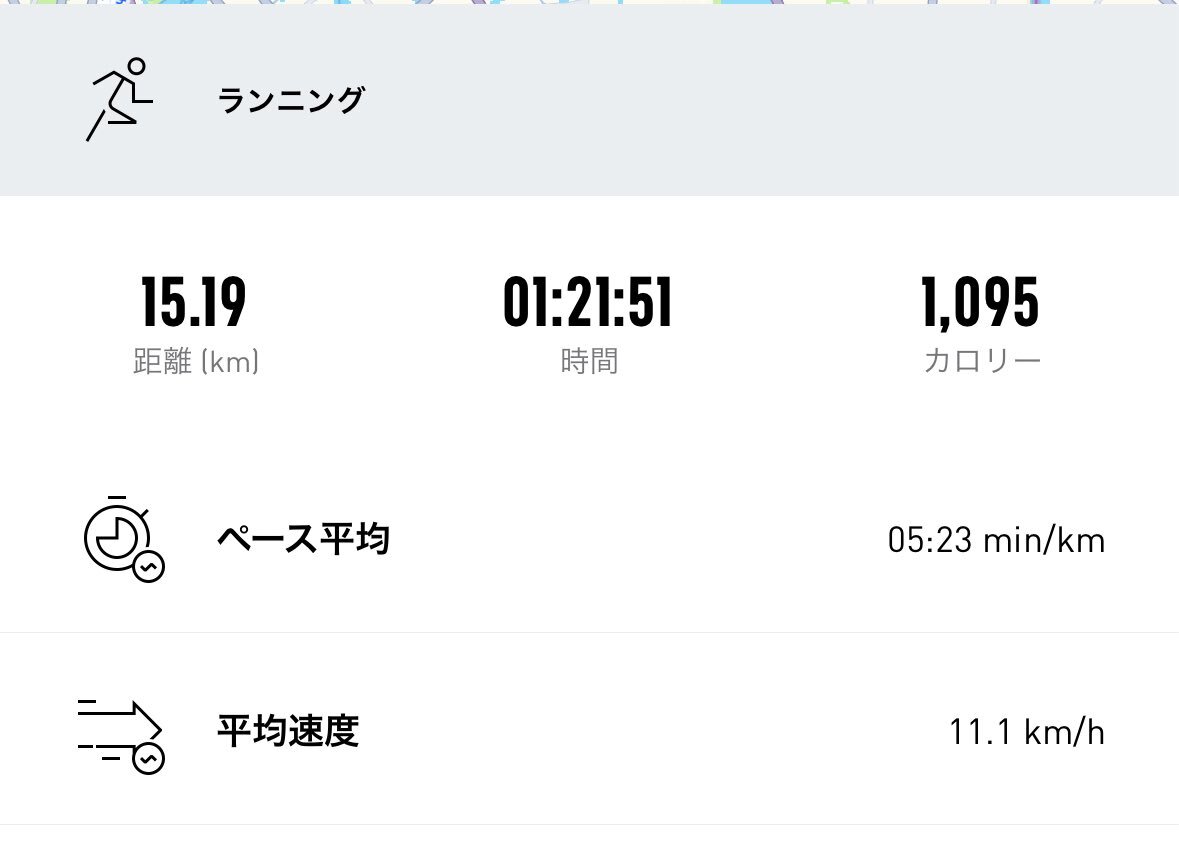Image resolution: width=1179 pixels, height=853 pixels.
Task: Tap the arrow average speed icon
Action: 121,736
